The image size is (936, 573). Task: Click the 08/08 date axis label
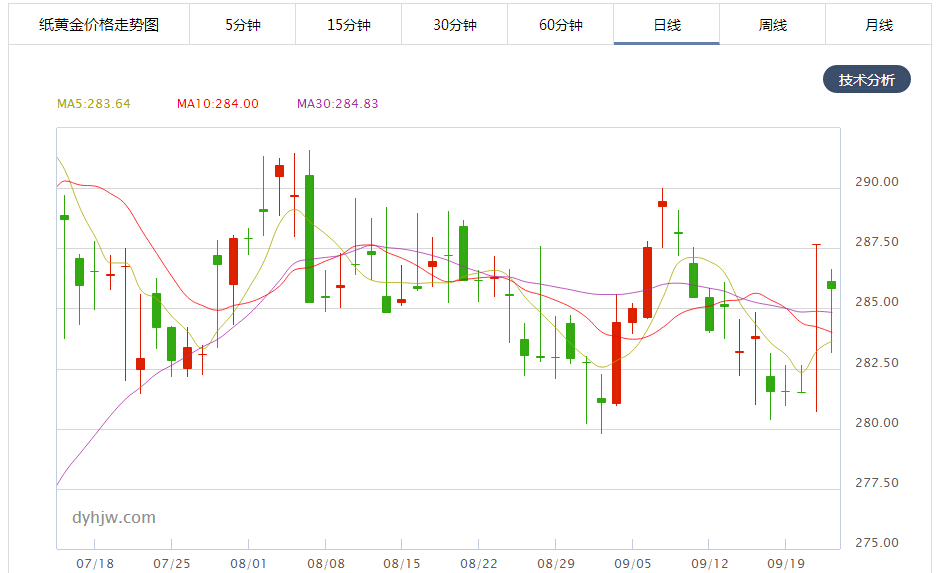(326, 563)
